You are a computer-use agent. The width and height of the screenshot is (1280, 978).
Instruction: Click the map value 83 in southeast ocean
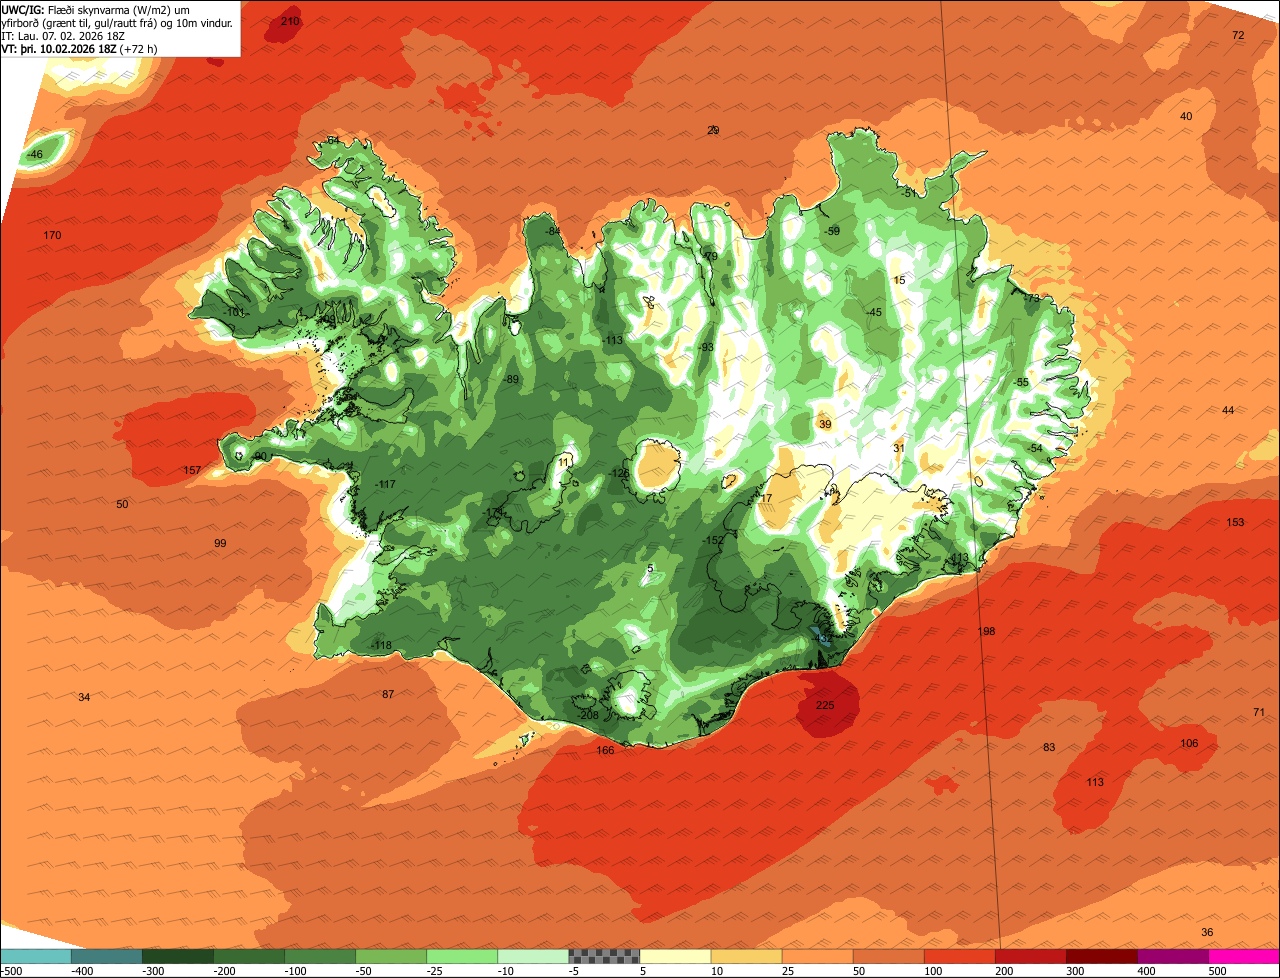(1049, 747)
